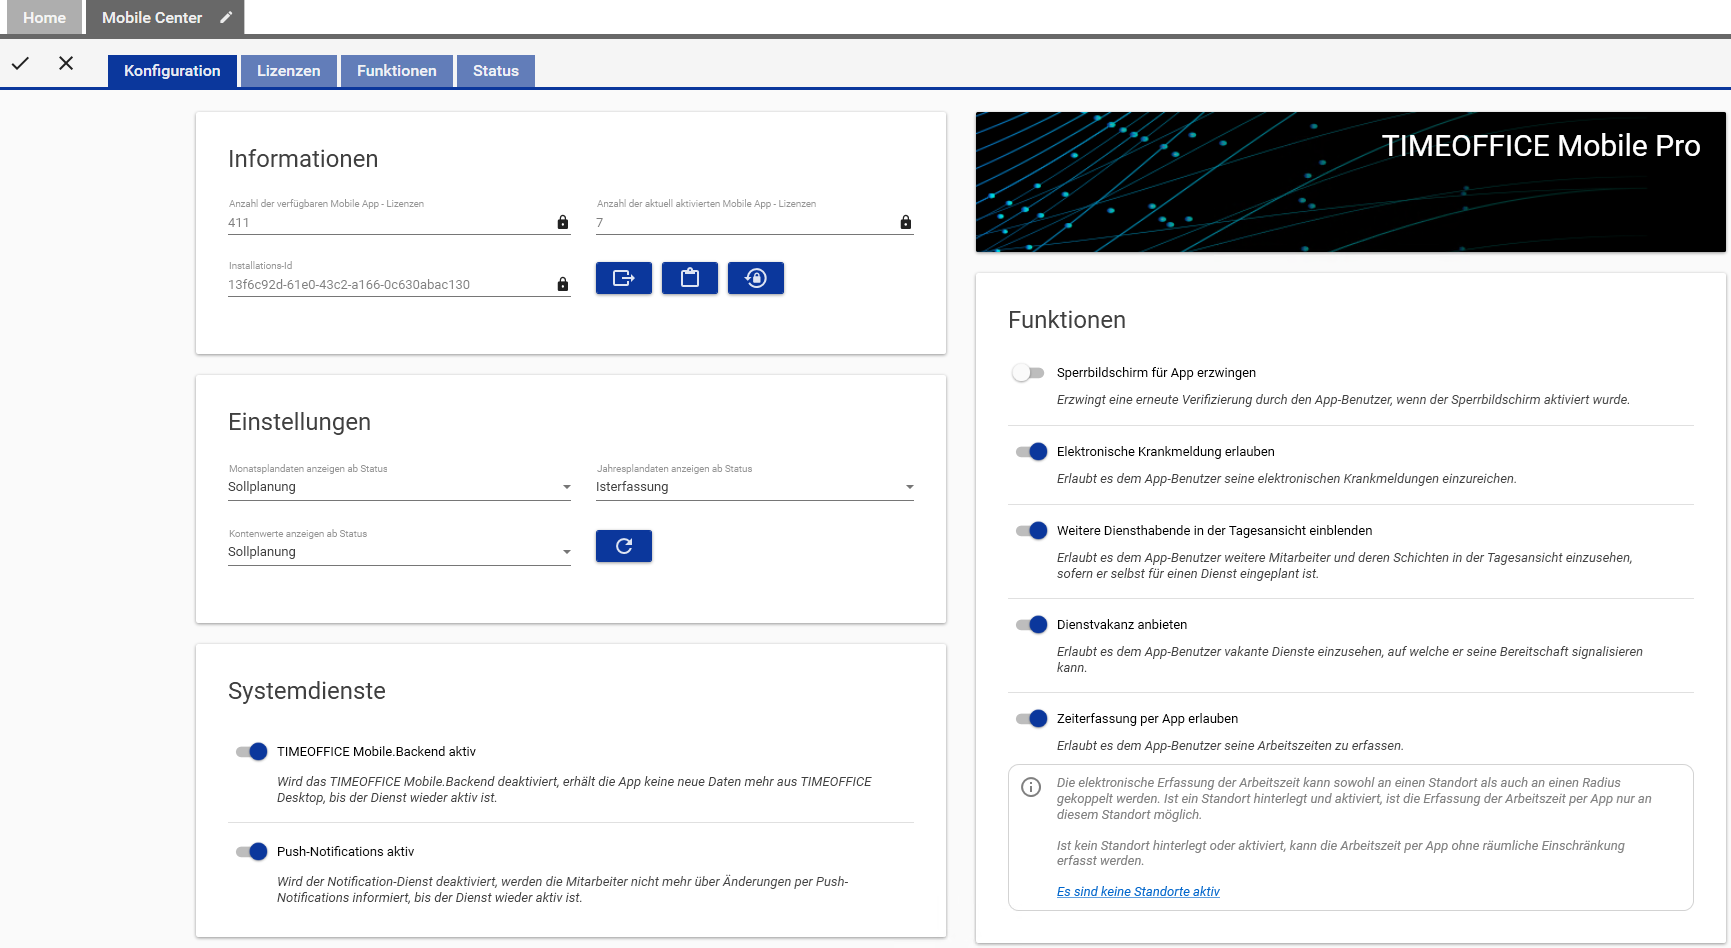Open Kontenwerte anzeigen ab Status dropdown

[399, 552]
